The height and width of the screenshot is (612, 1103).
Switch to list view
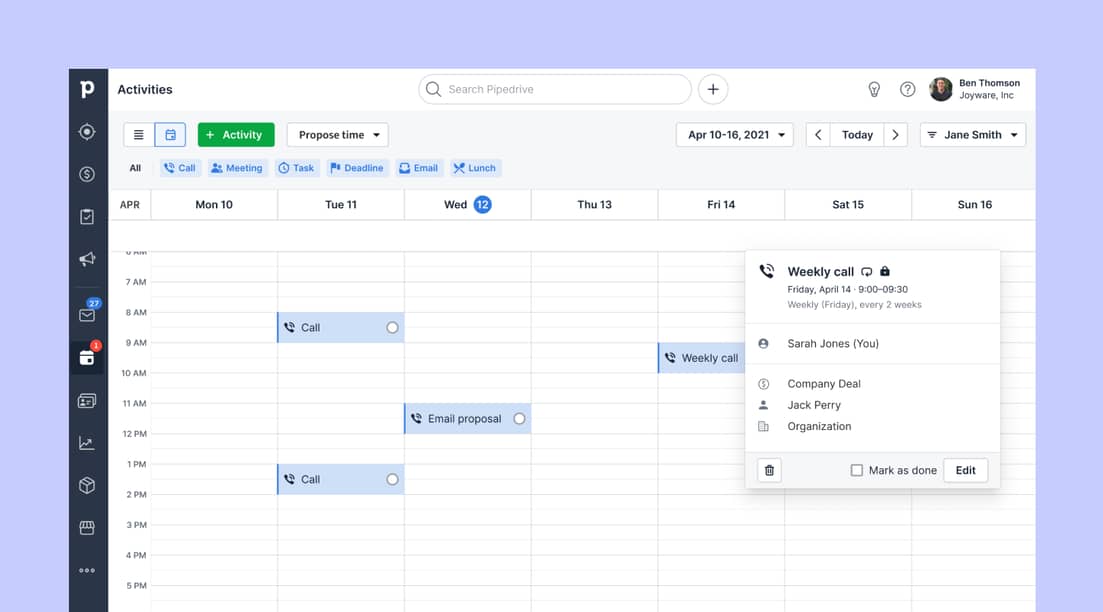pos(139,135)
